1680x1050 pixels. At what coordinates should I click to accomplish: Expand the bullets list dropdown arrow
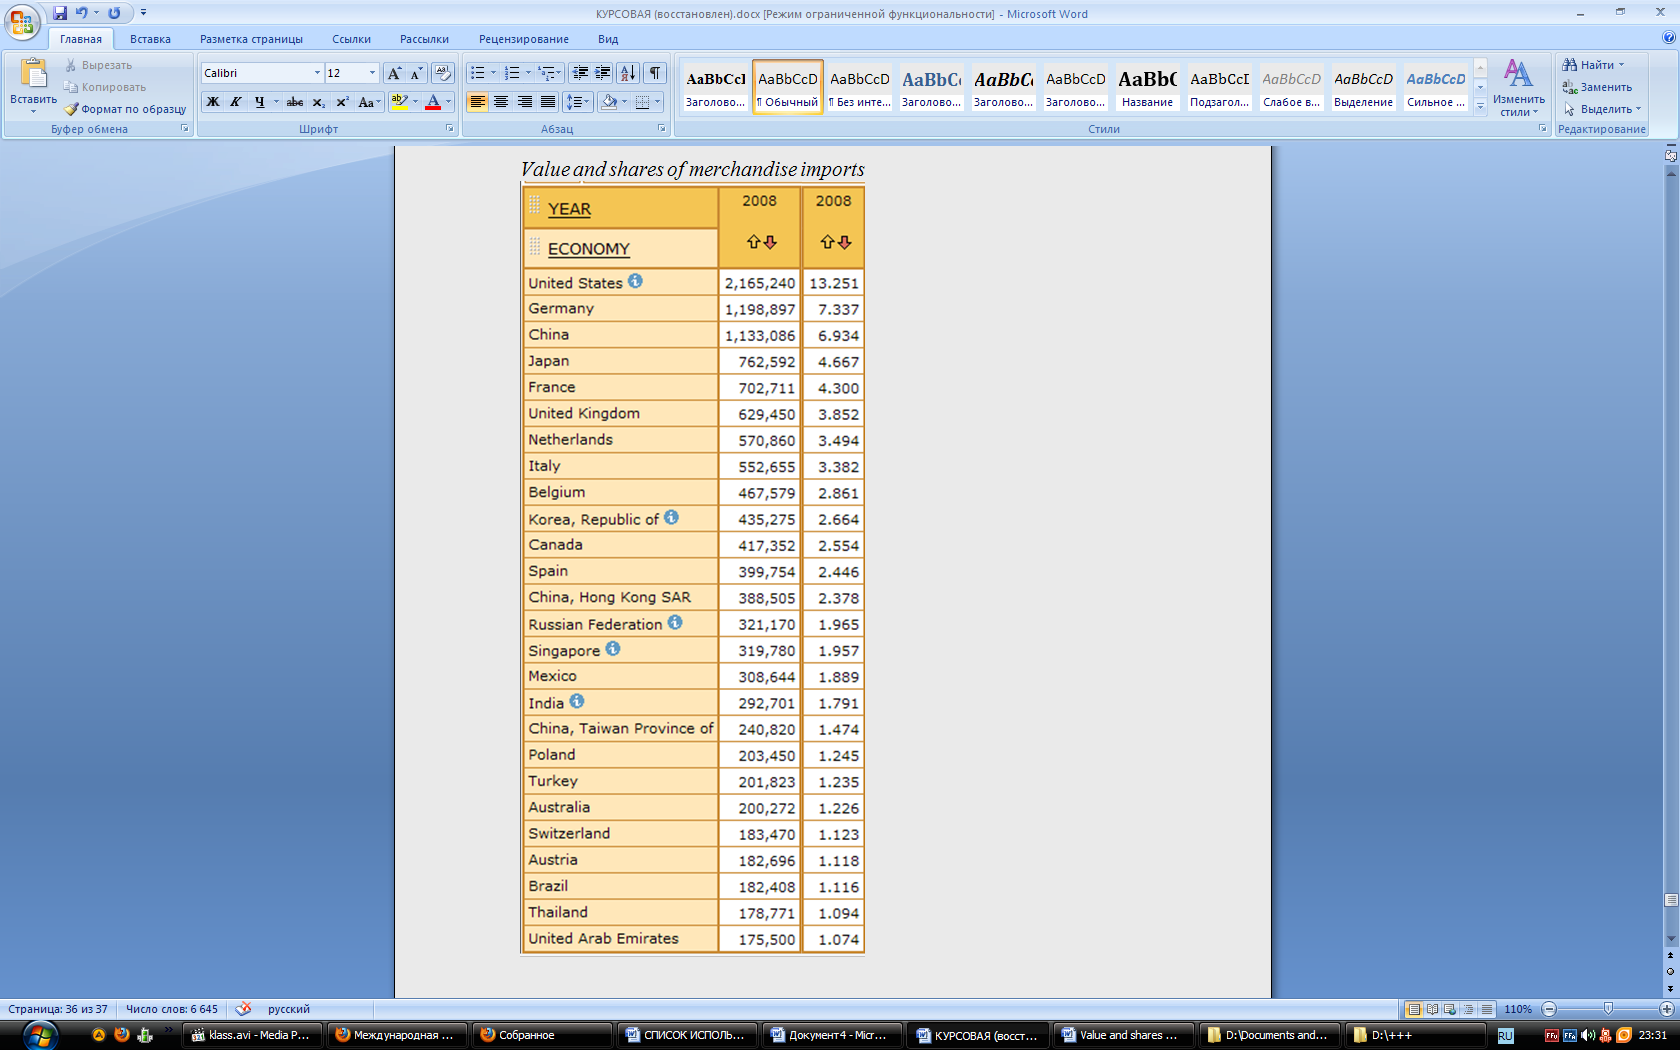493,73
